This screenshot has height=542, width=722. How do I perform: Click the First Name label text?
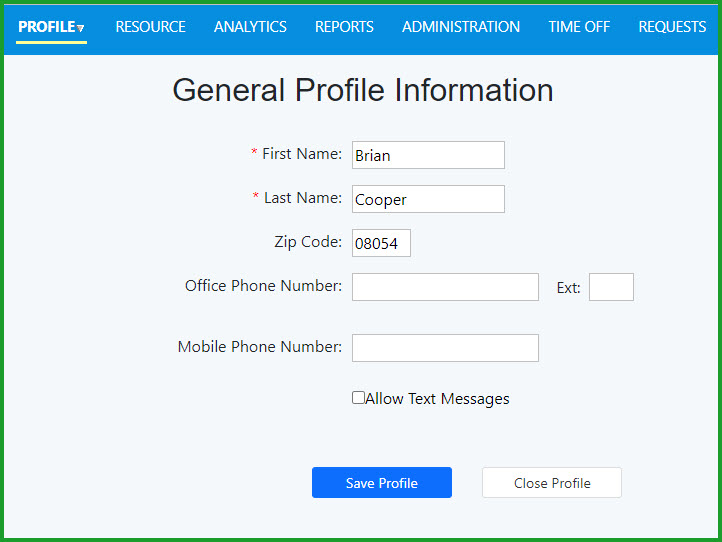[x=301, y=154]
